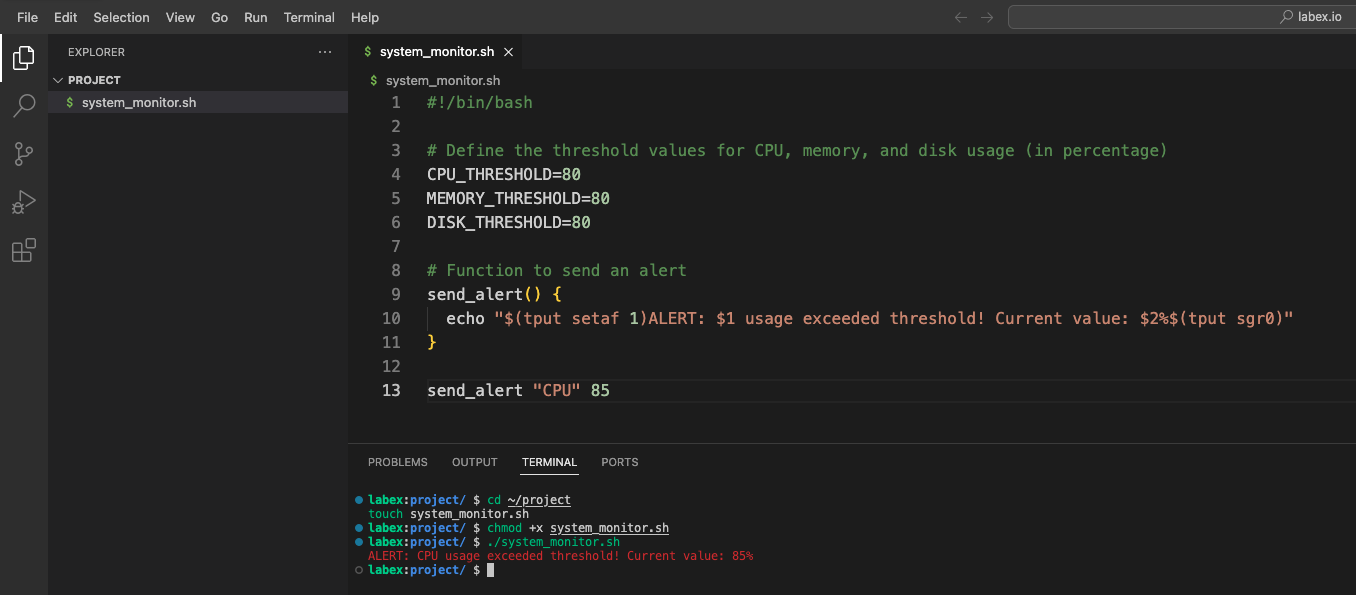This screenshot has height=595, width=1356.
Task: Open the Explorer view icon
Action: [22, 57]
